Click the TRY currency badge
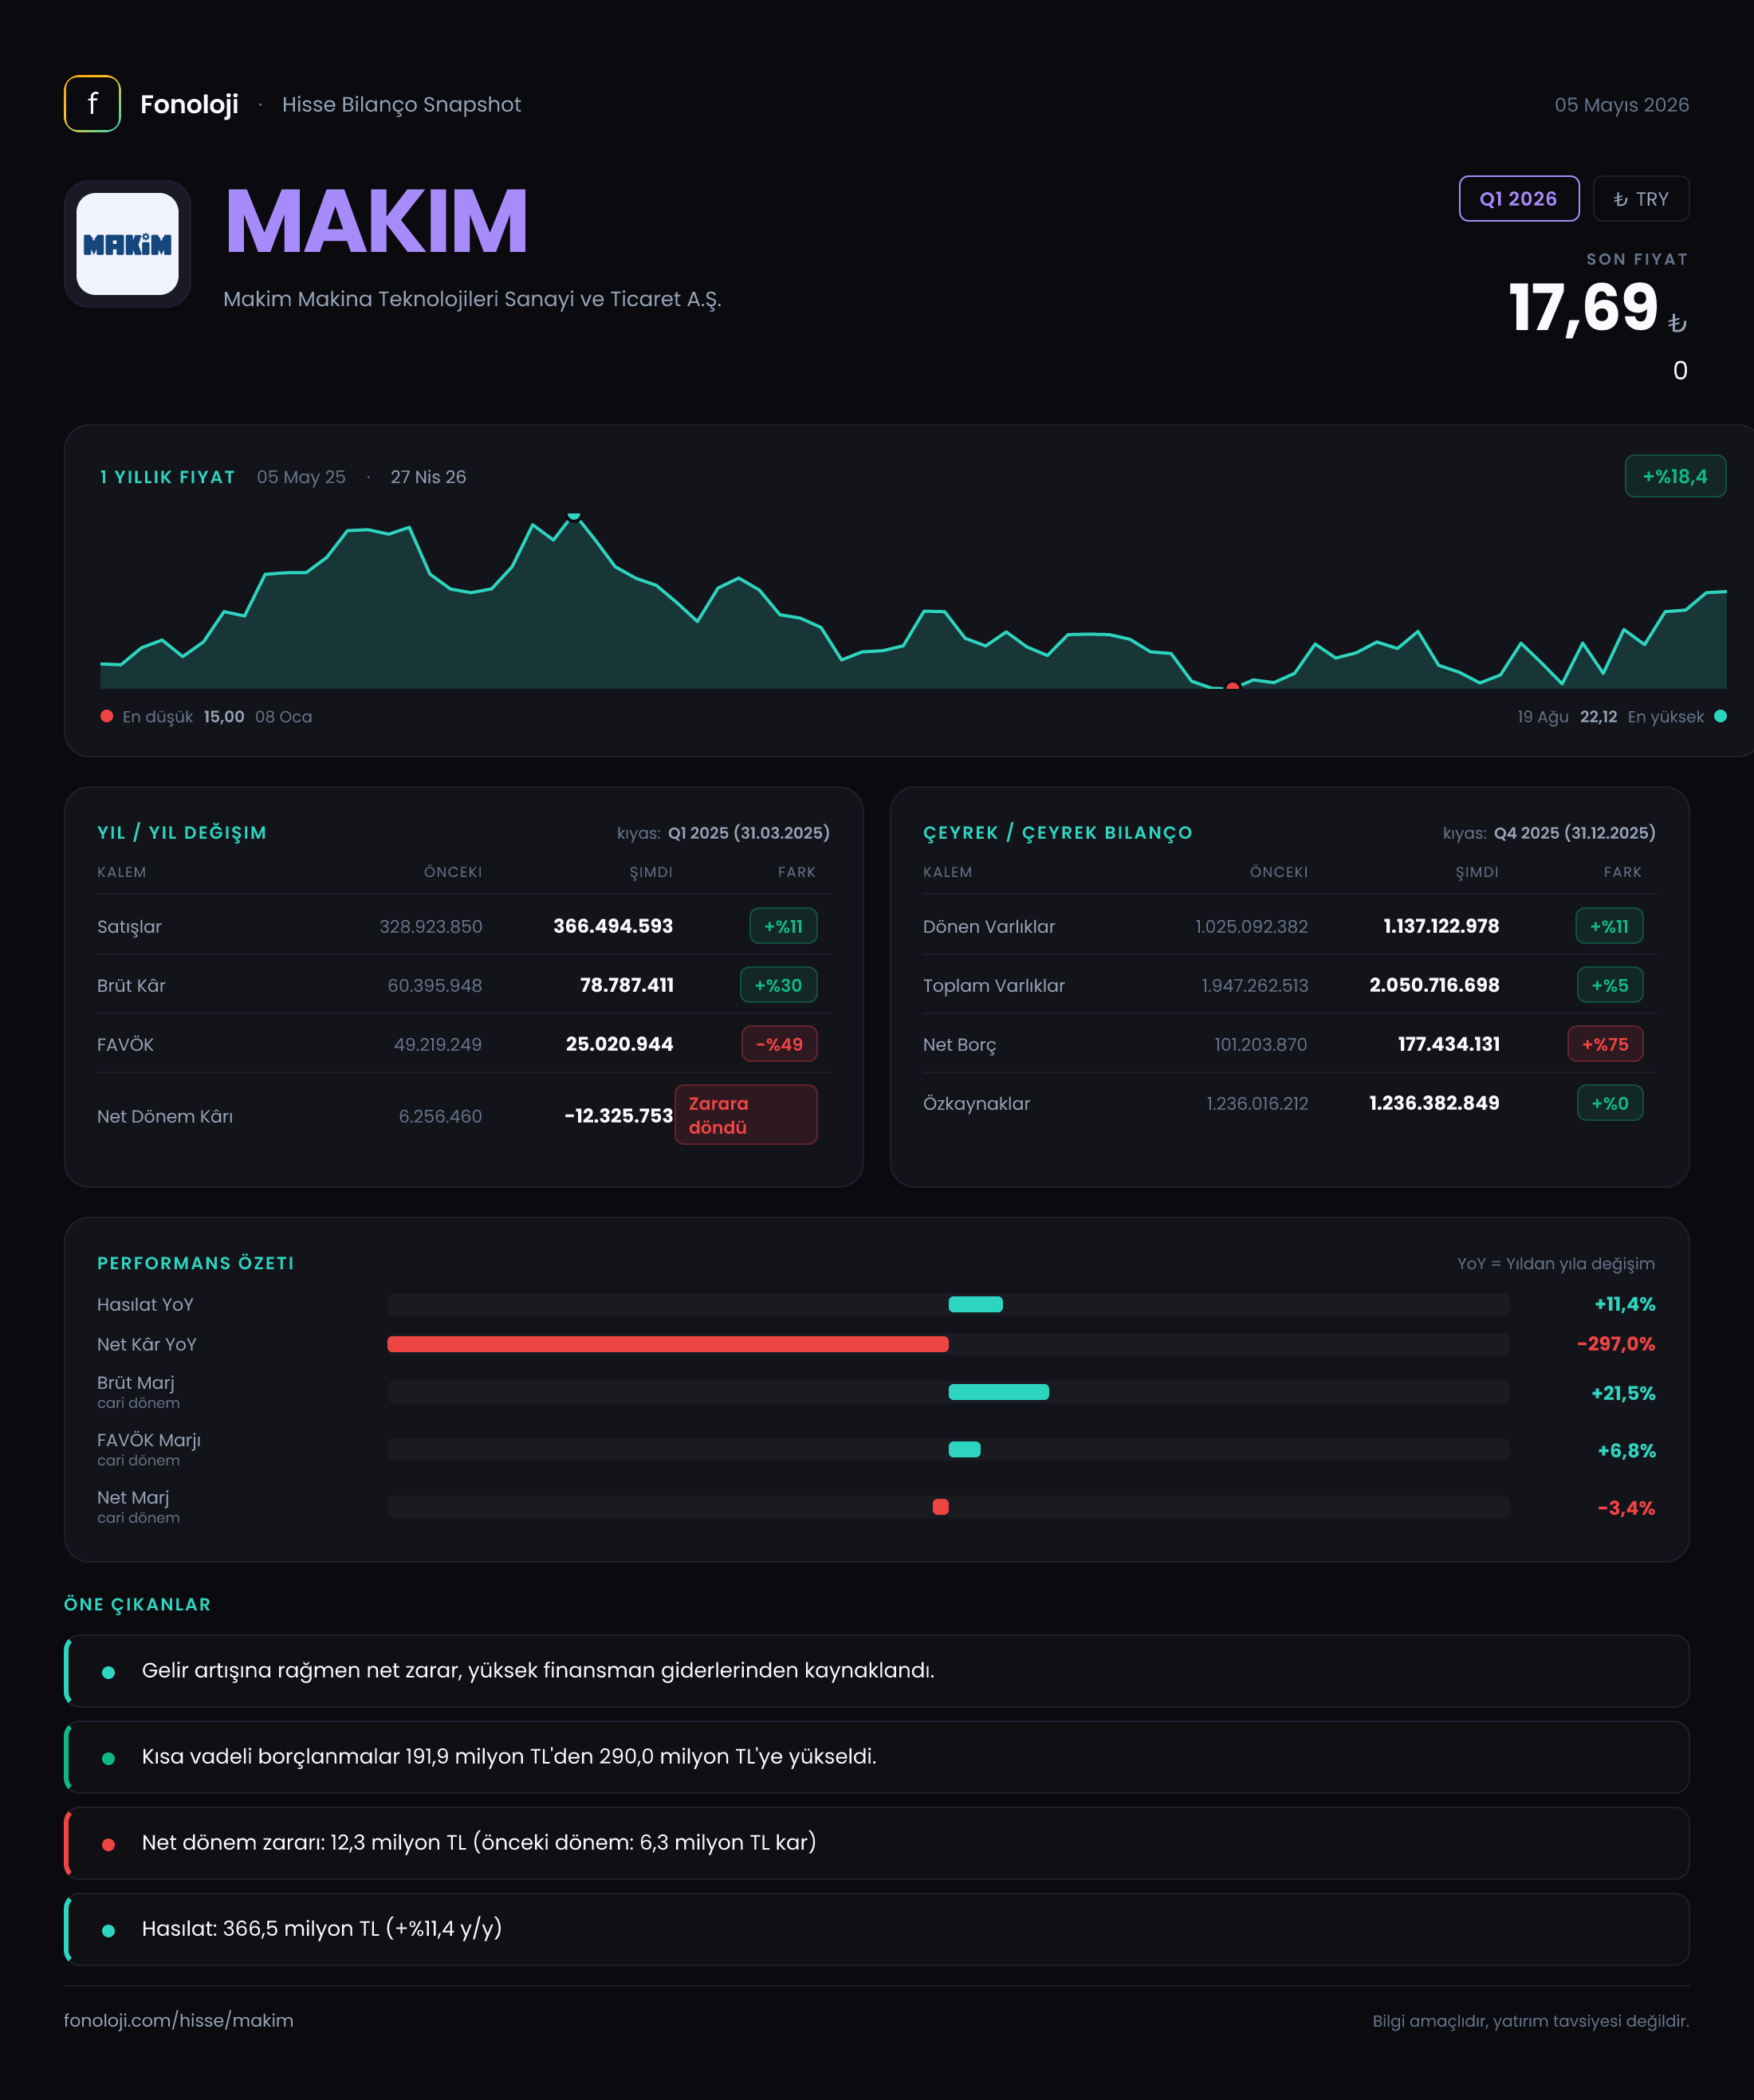The image size is (1754, 2100). click(1640, 199)
